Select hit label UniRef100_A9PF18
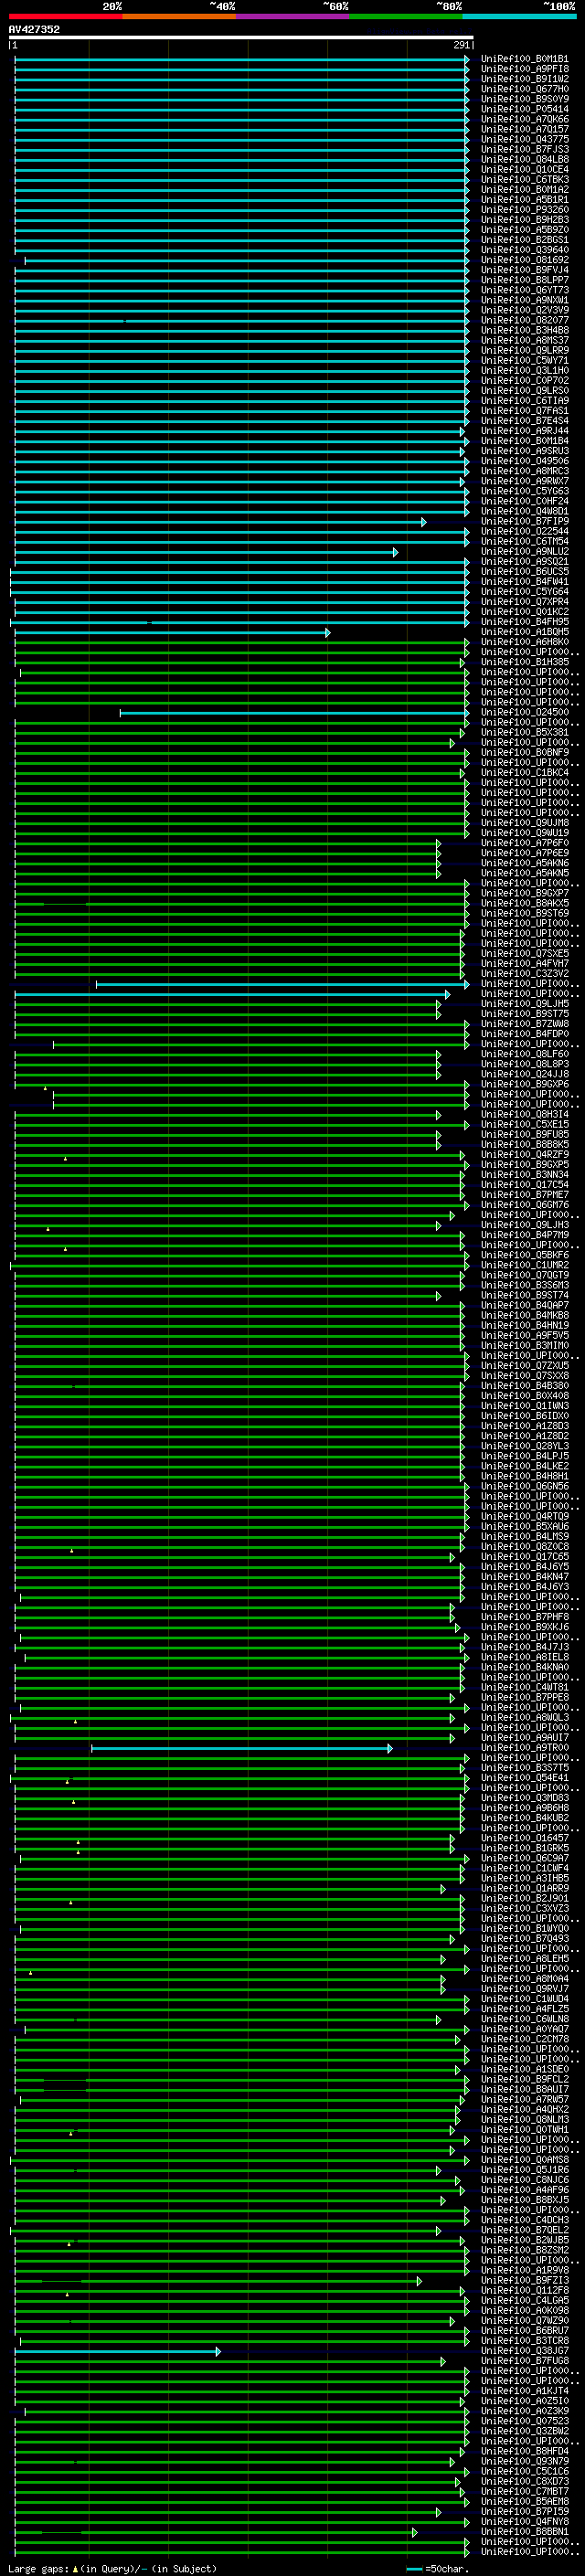 (x=525, y=69)
